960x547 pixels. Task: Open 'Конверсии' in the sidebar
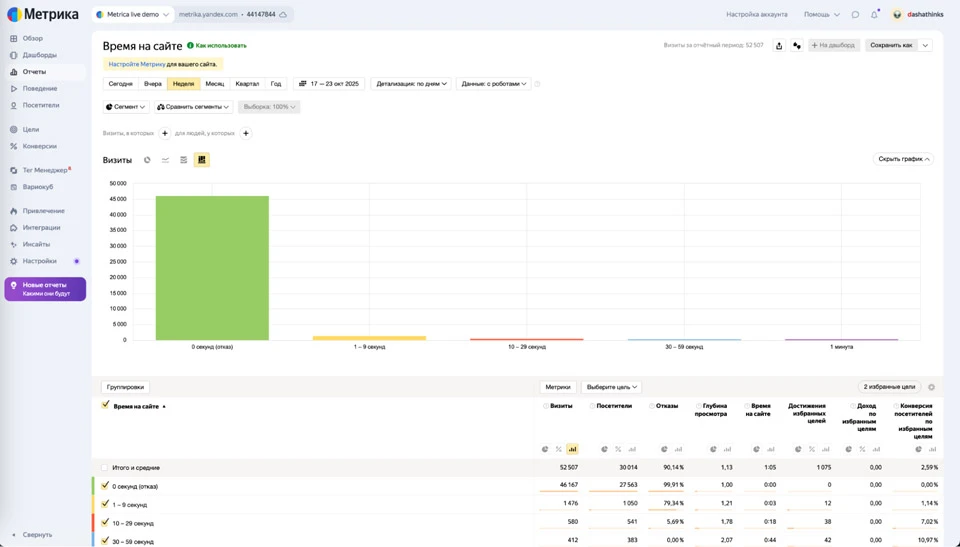pyautogui.click(x=40, y=146)
